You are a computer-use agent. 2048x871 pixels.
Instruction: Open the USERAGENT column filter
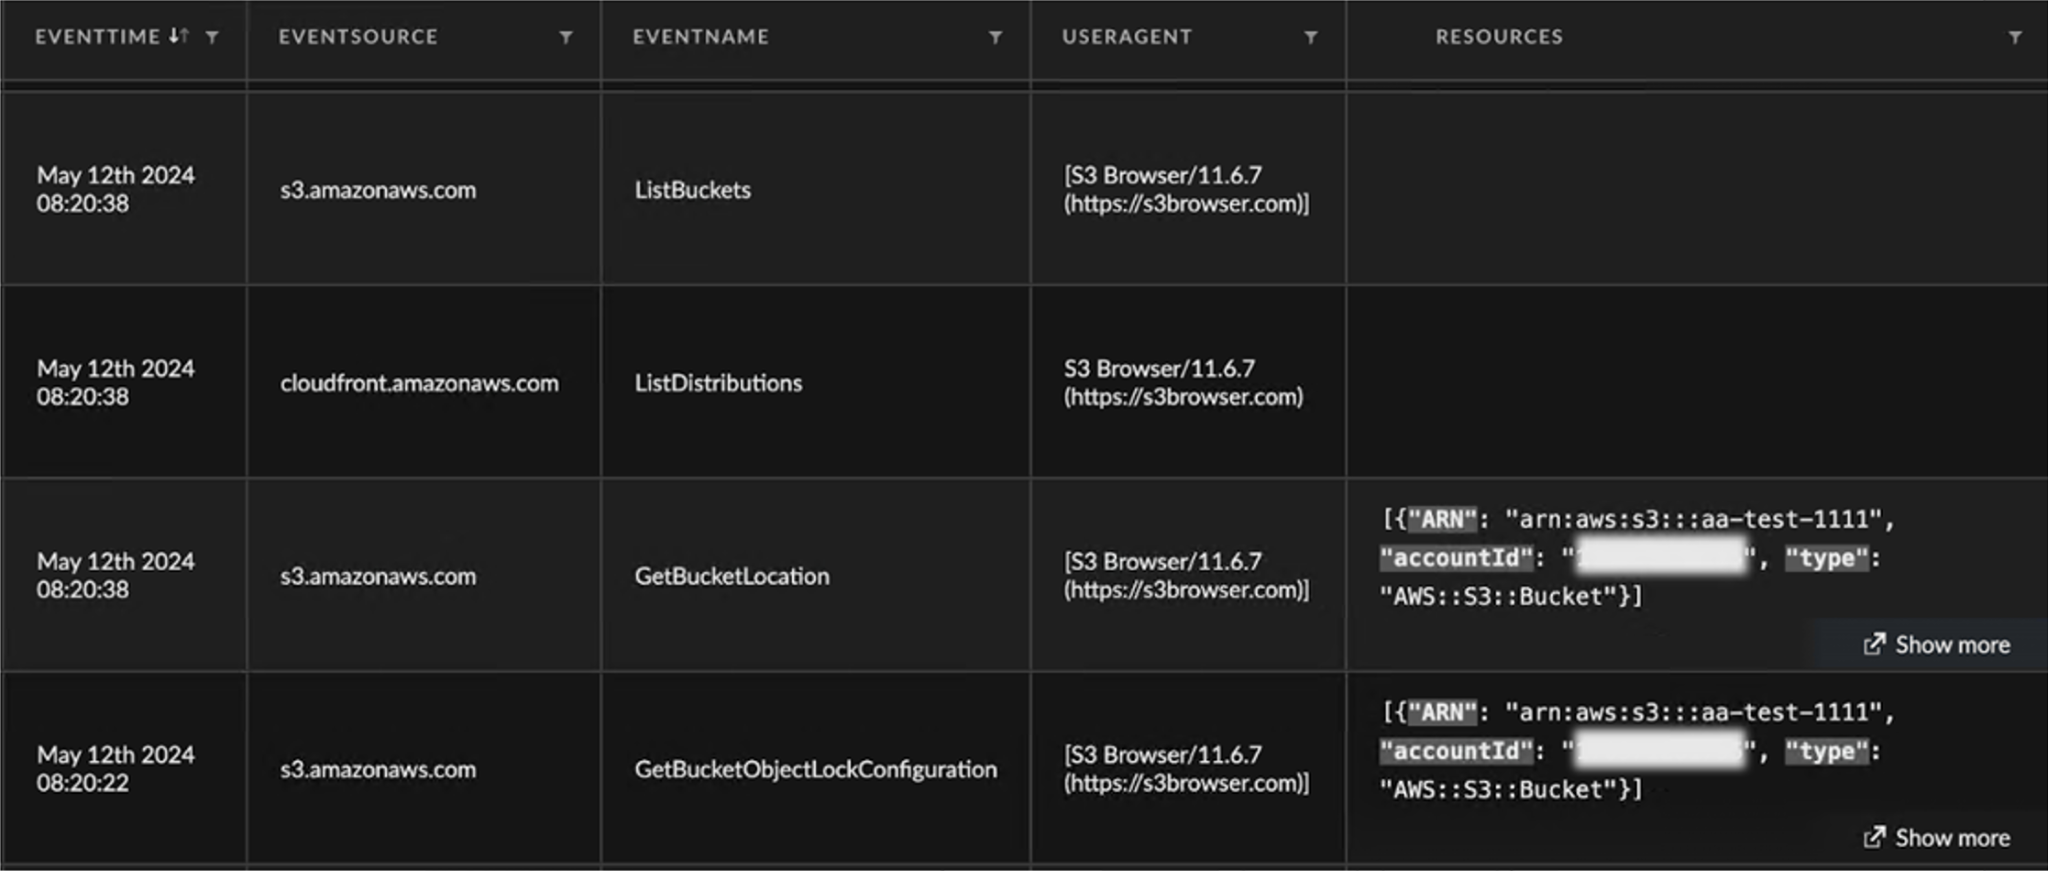click(1310, 37)
